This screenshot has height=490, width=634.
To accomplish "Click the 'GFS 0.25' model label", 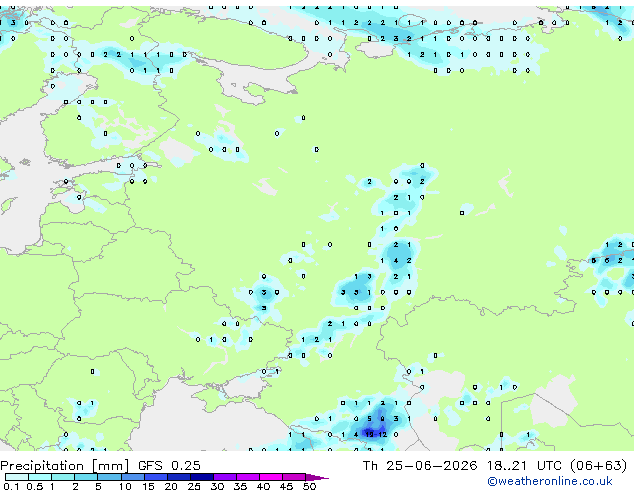I will point(169,466).
